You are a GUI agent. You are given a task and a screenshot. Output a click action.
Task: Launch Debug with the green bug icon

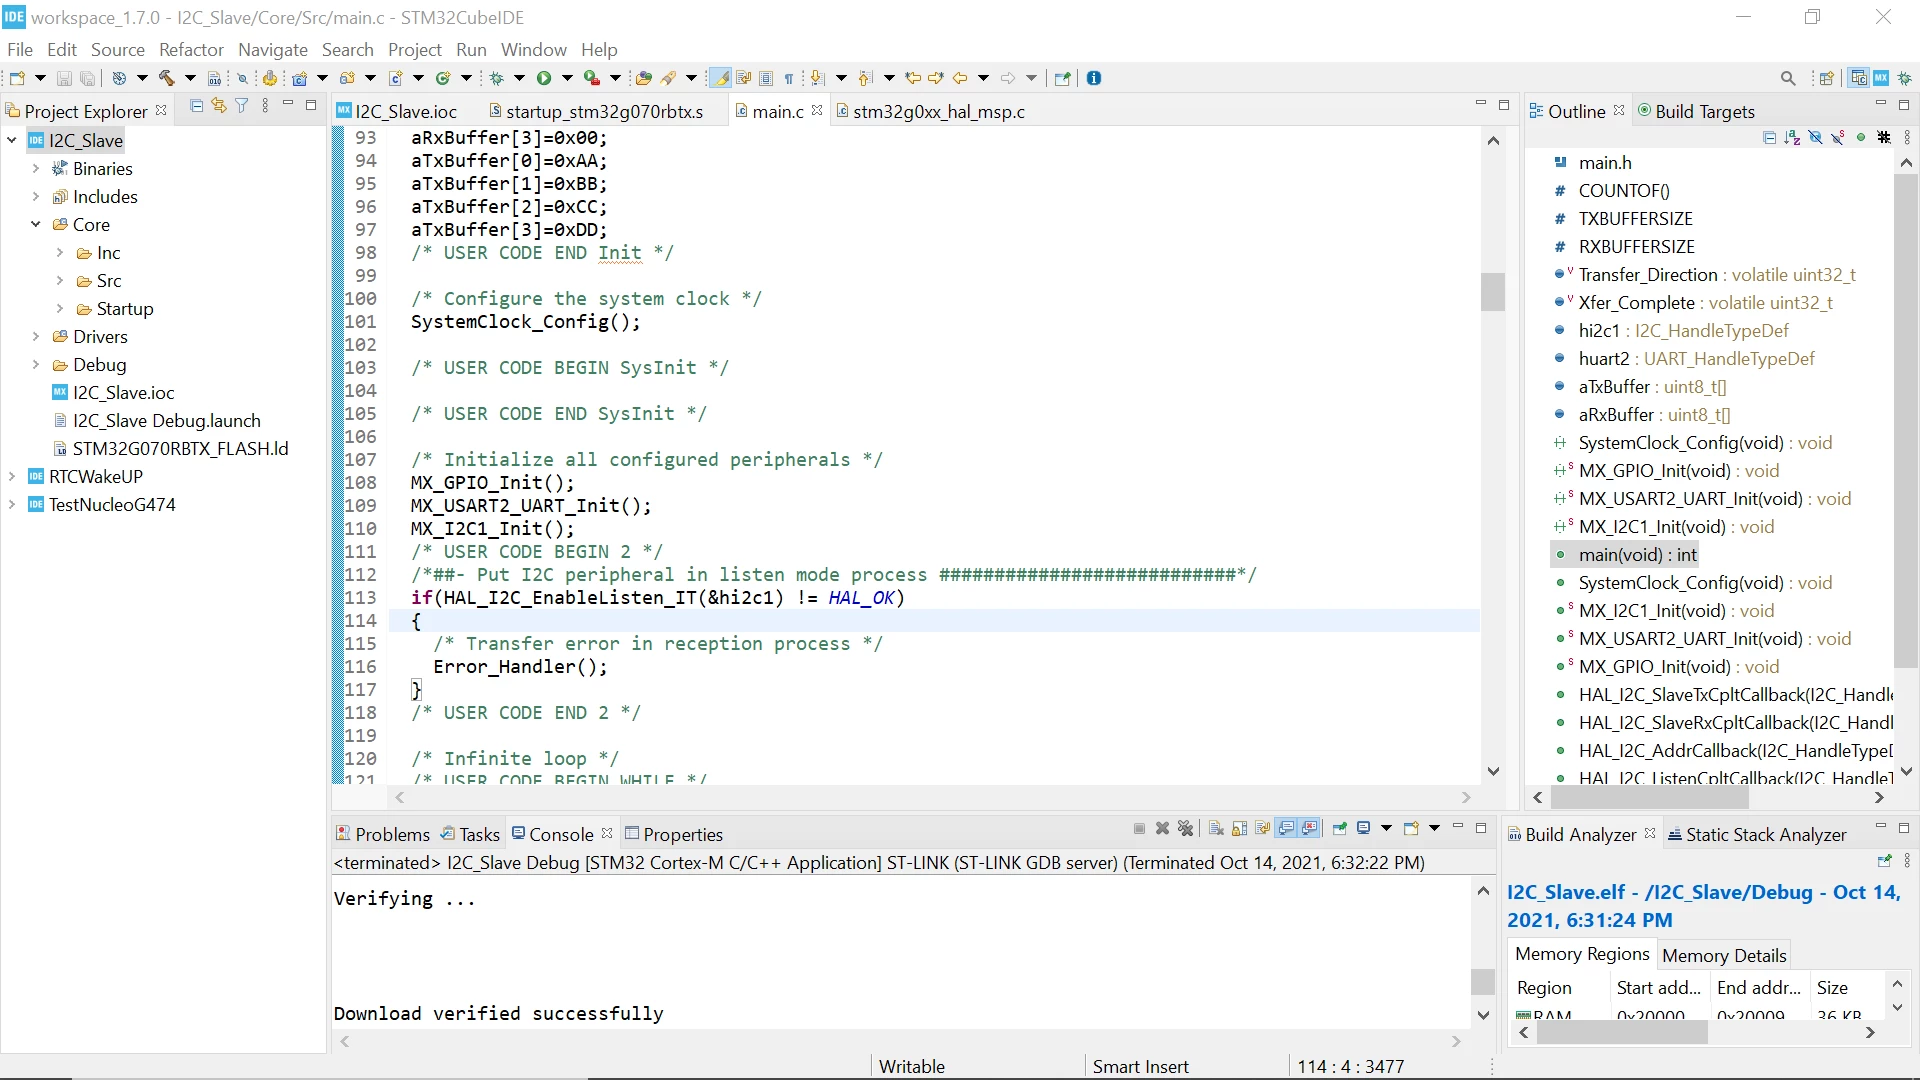click(496, 78)
